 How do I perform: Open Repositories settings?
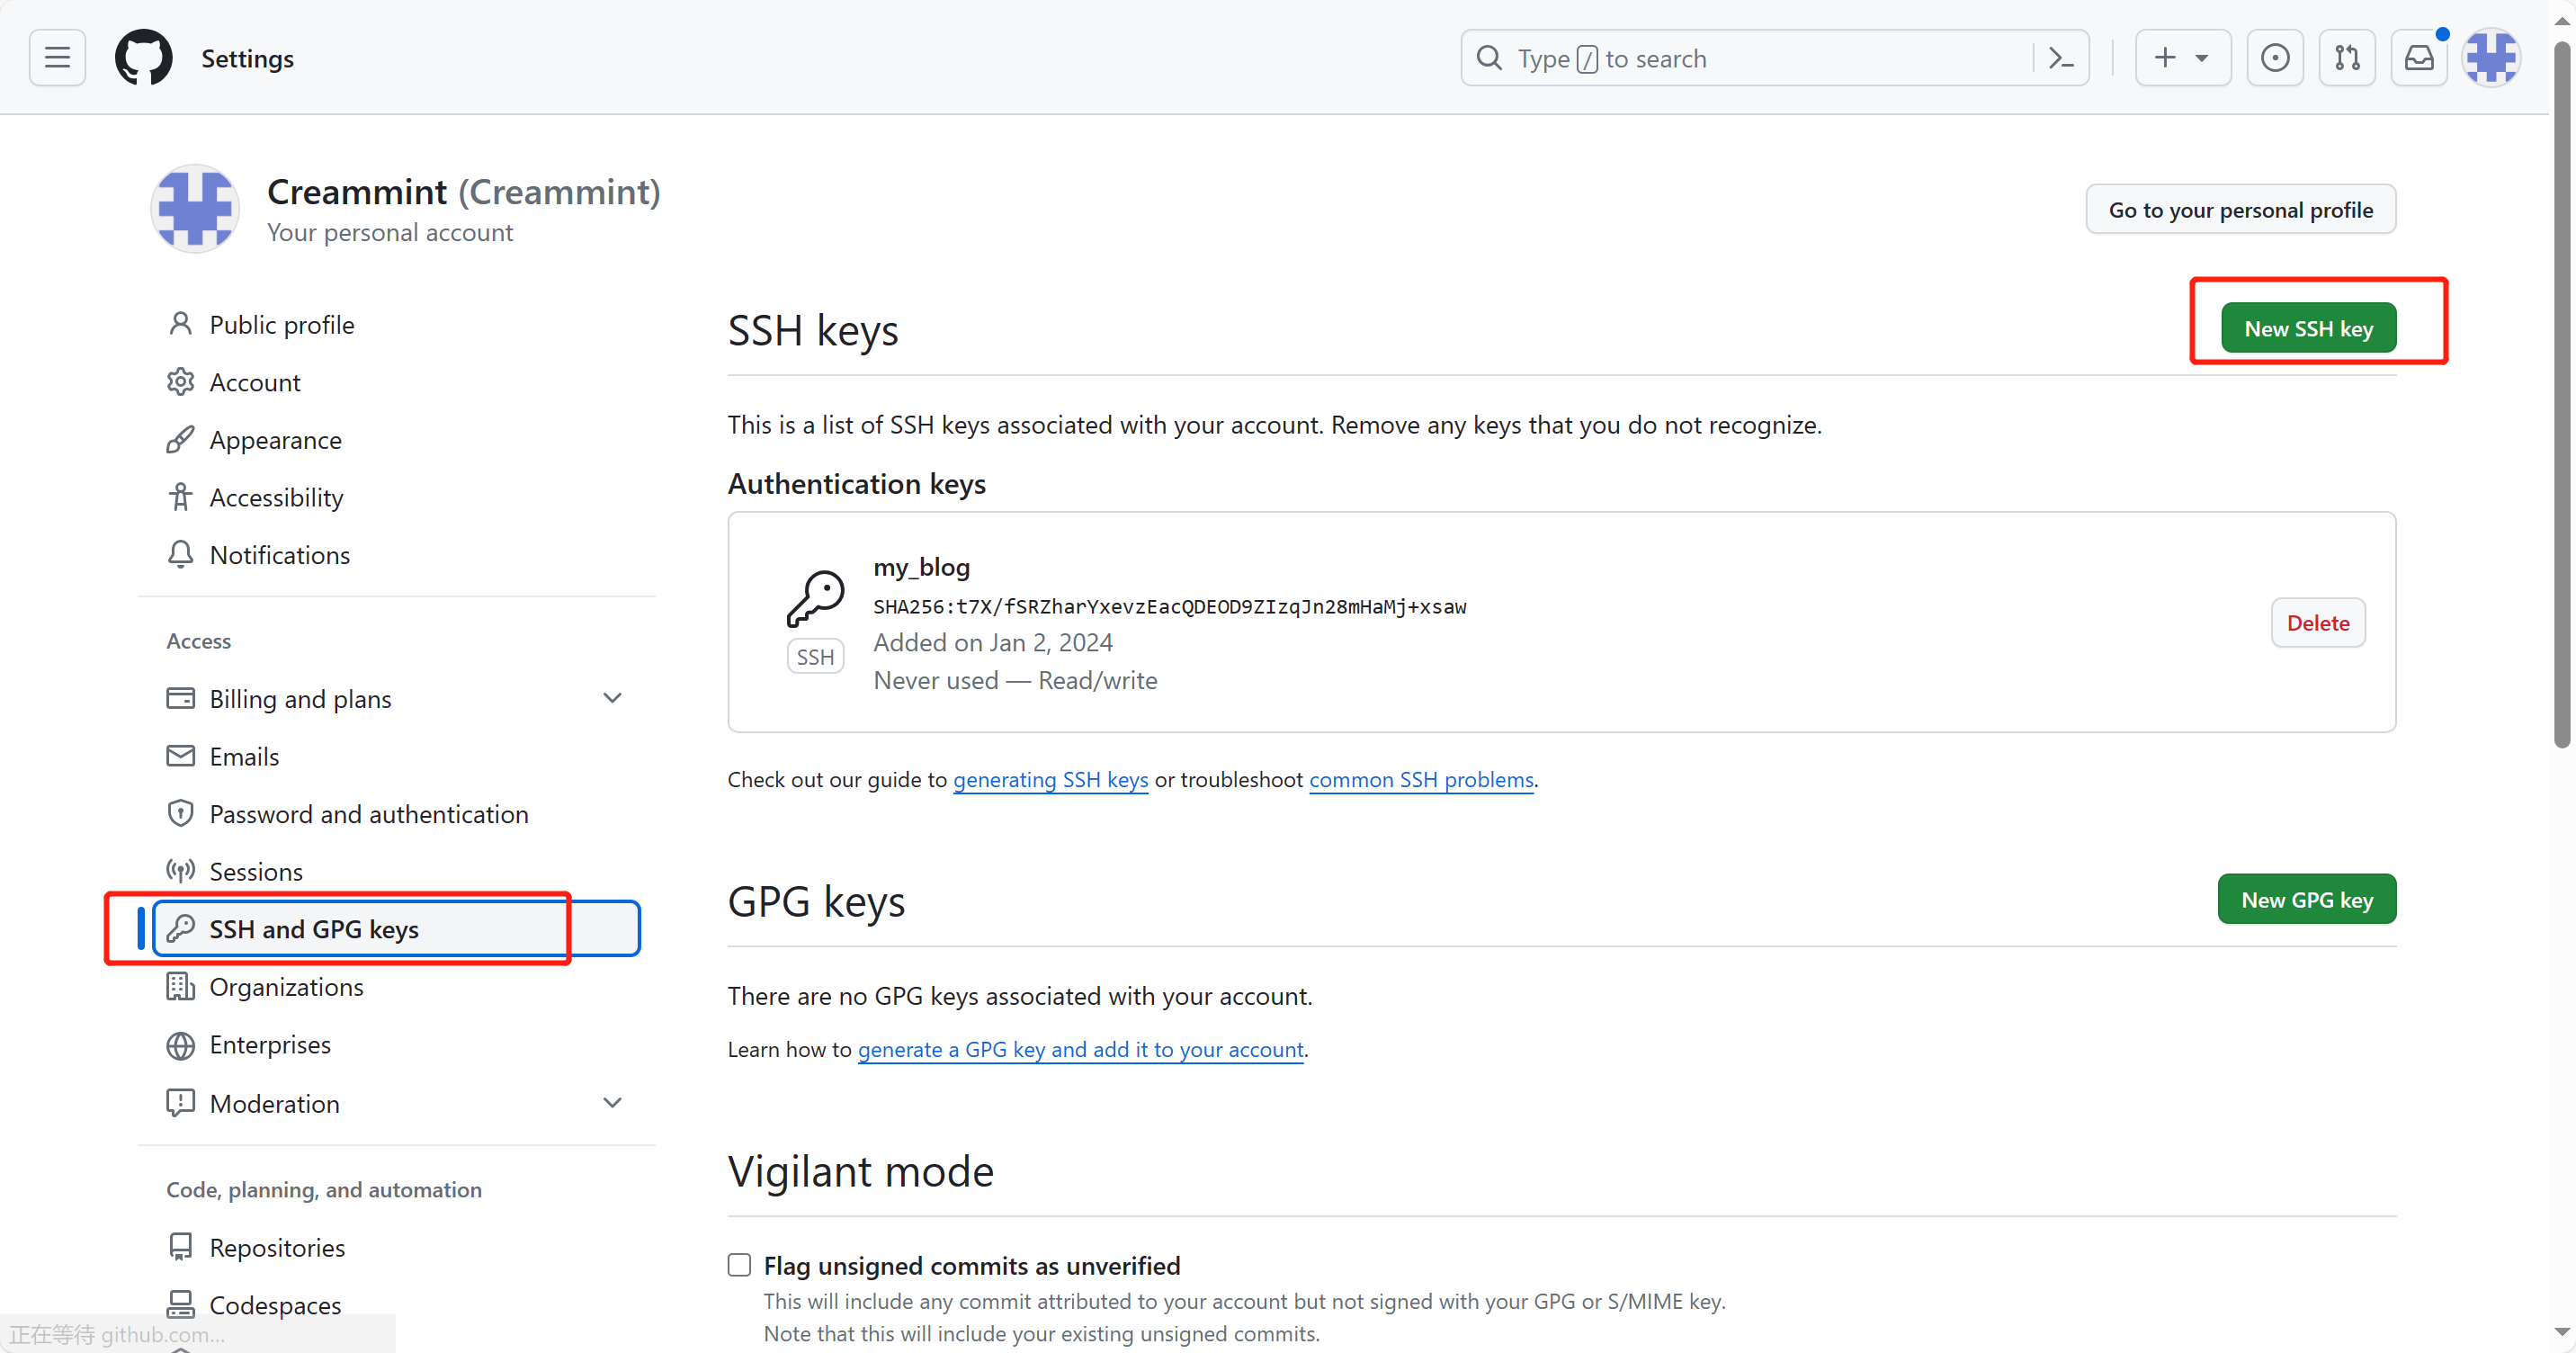click(396, 1247)
